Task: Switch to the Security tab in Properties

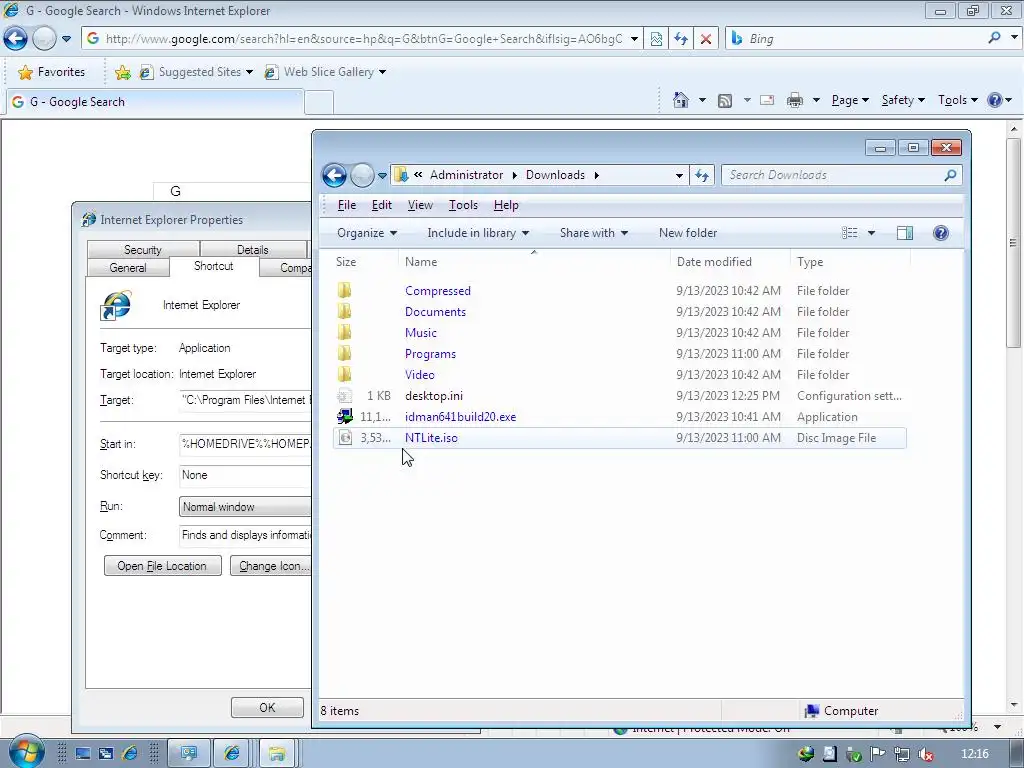Action: 142,249
